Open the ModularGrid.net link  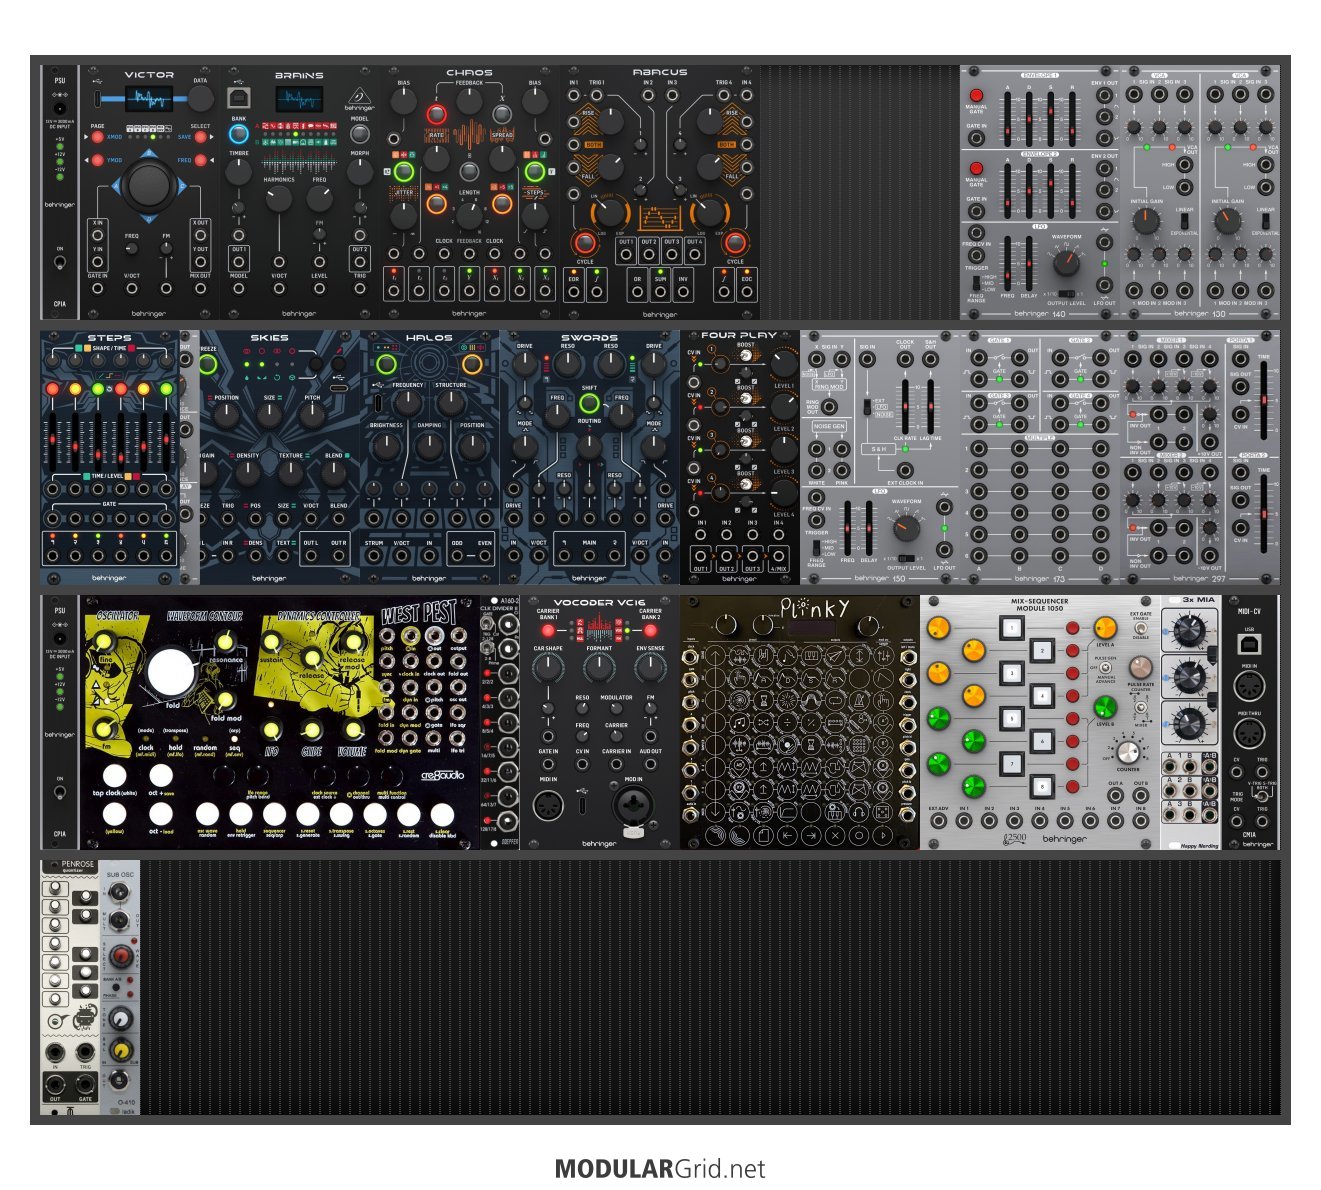pos(660,1168)
